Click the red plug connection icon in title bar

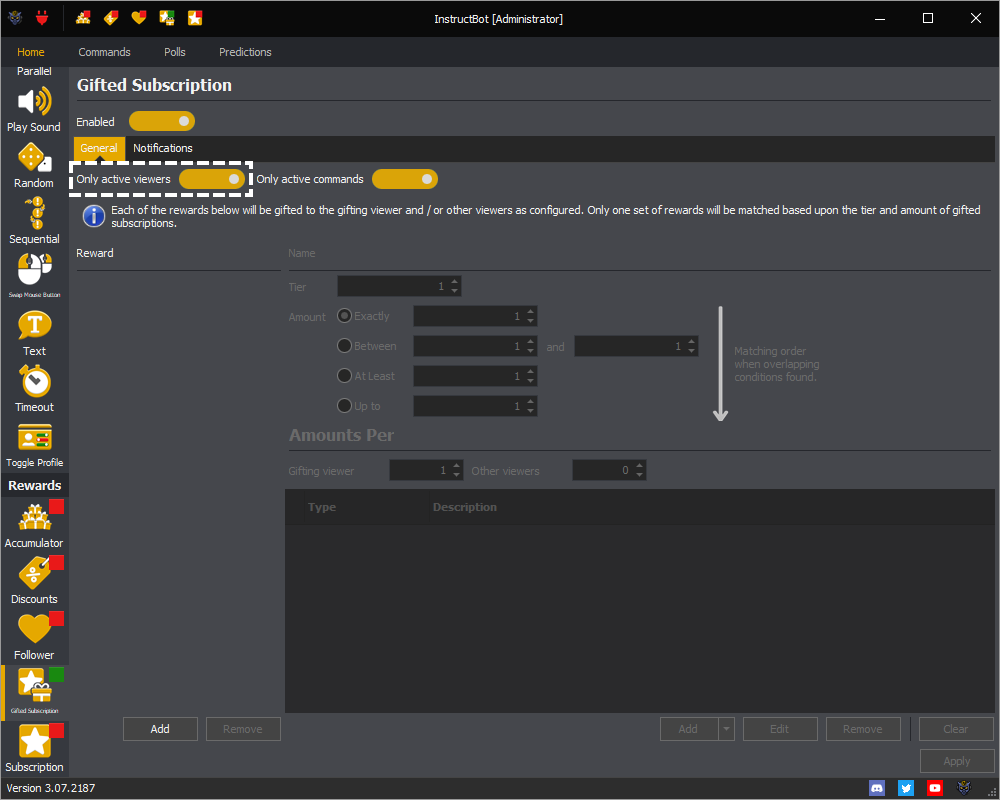42,18
